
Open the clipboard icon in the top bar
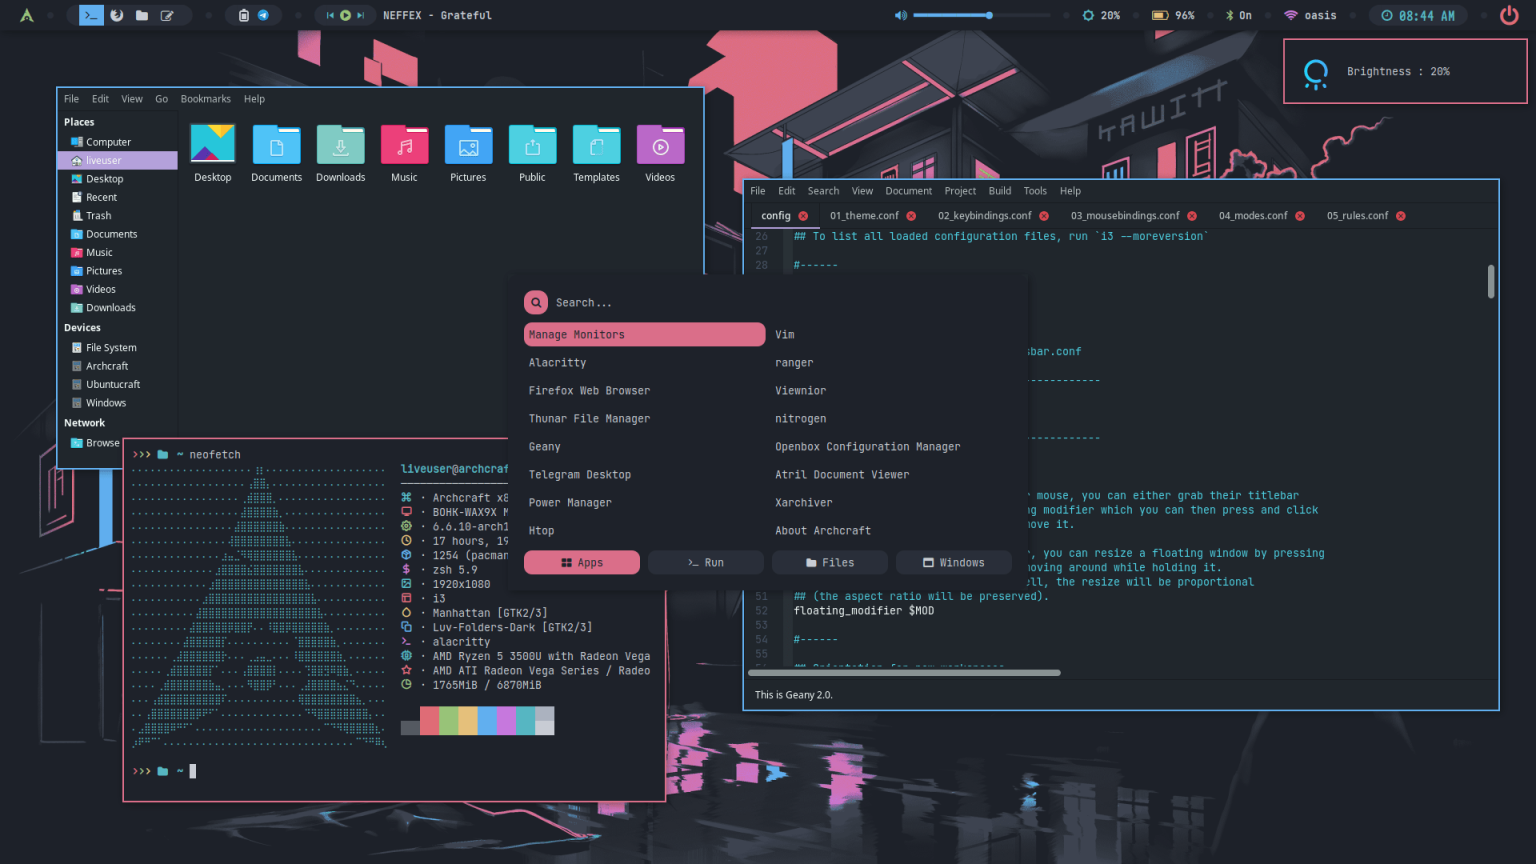244,15
